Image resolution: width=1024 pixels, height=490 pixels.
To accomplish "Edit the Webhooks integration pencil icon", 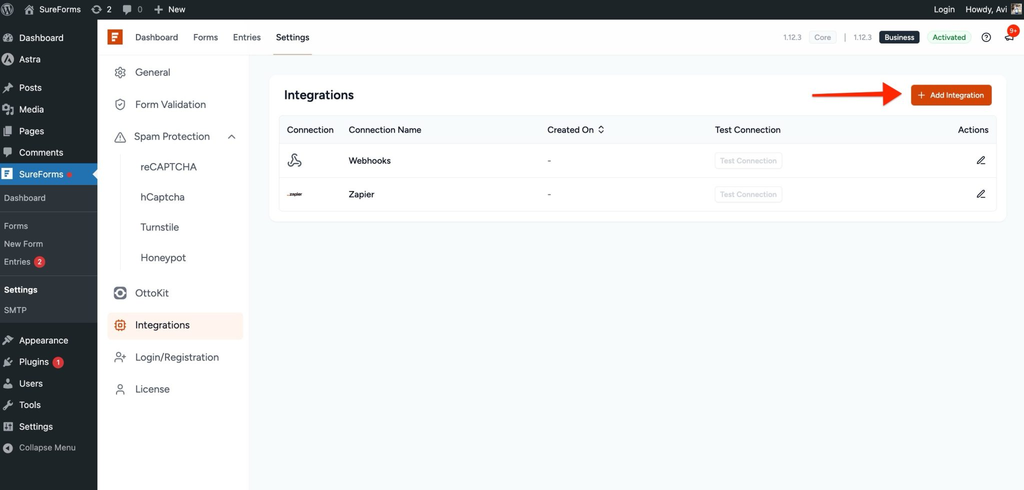I will point(981,161).
